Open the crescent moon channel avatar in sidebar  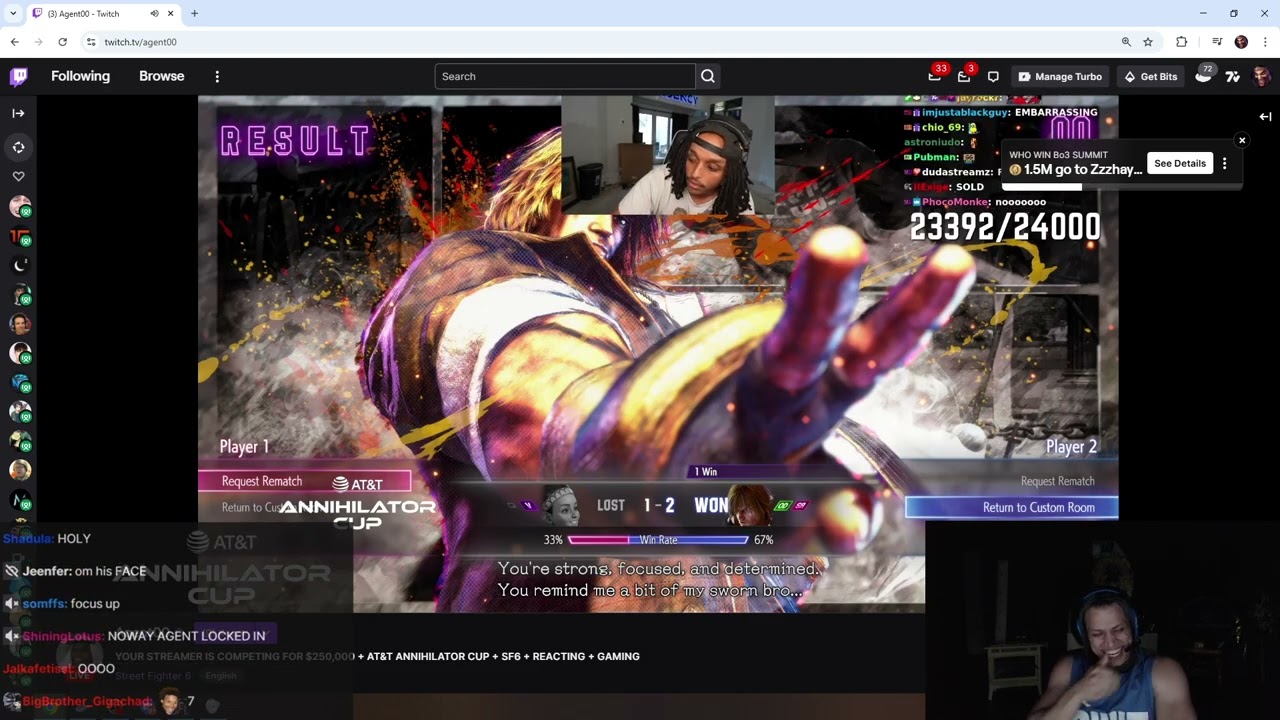click(x=20, y=265)
